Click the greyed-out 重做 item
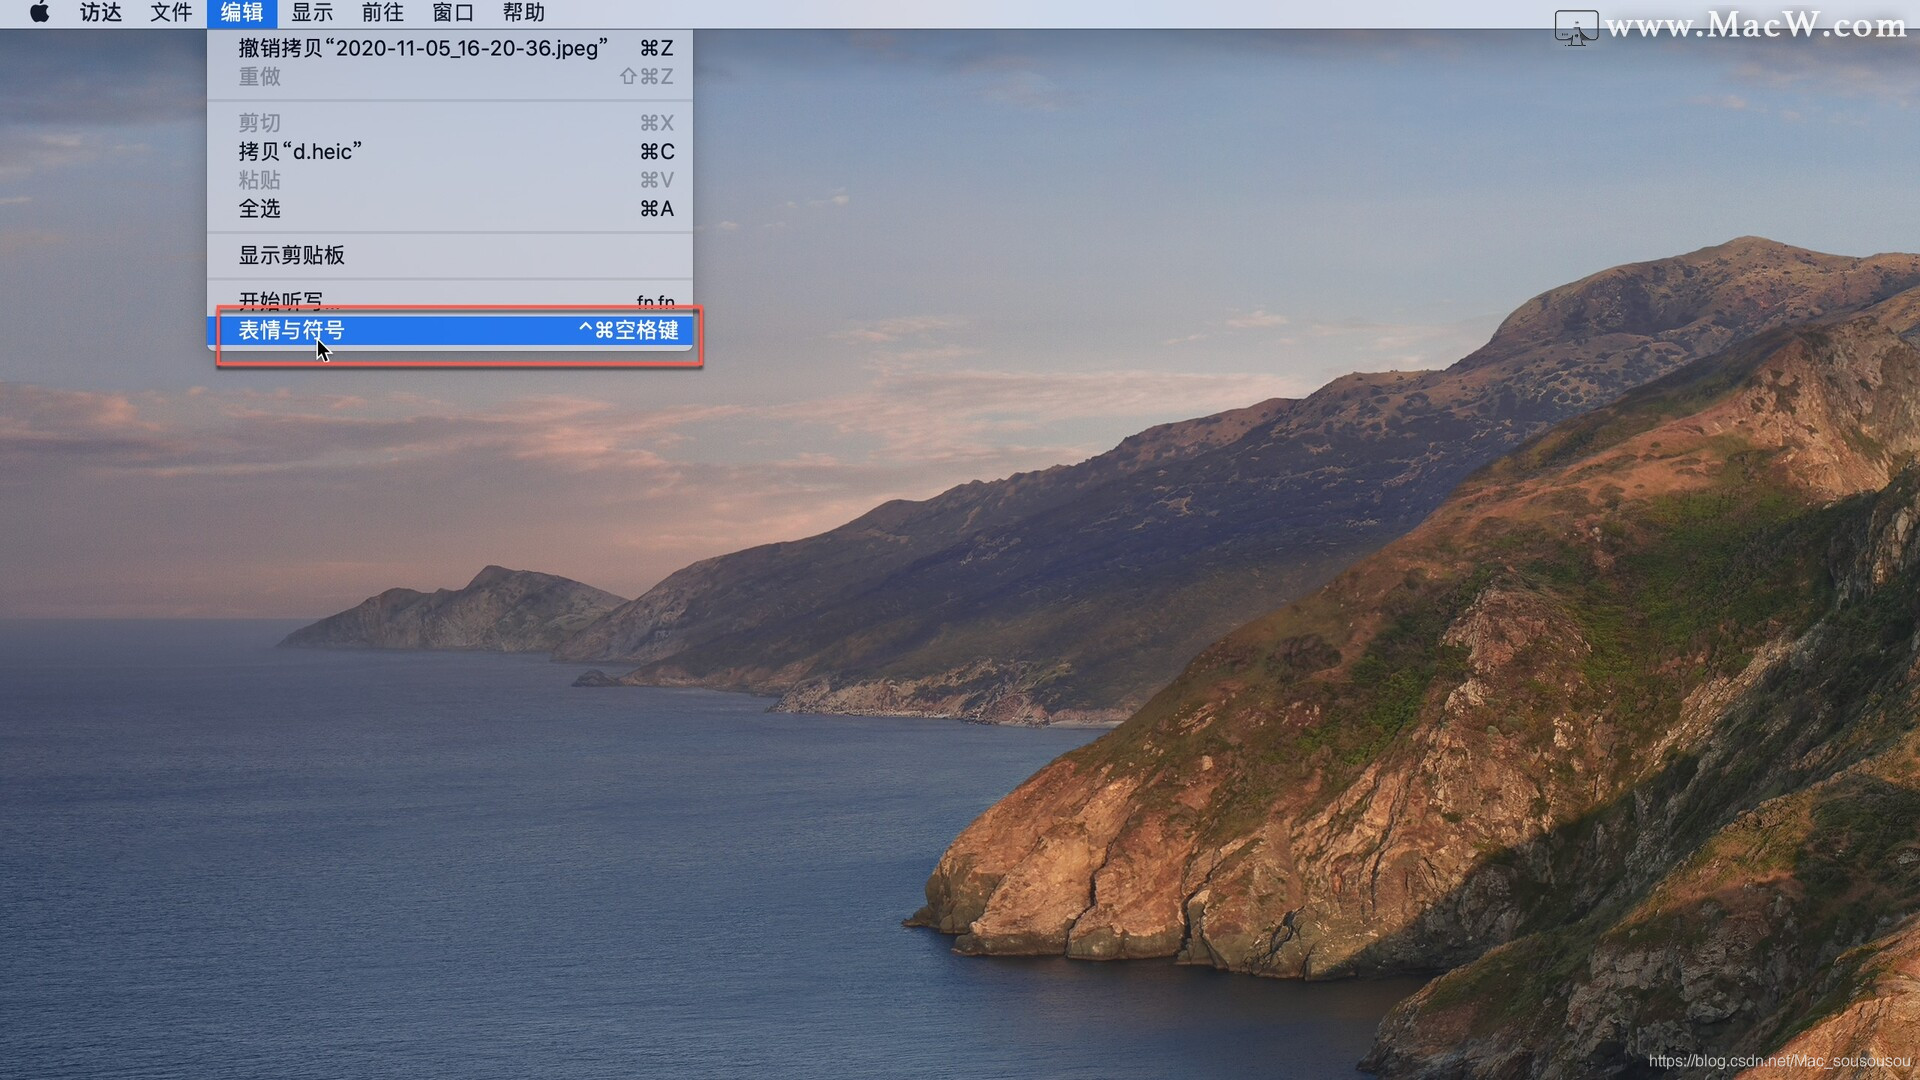Screen dimensions: 1920x1080 click(260, 77)
